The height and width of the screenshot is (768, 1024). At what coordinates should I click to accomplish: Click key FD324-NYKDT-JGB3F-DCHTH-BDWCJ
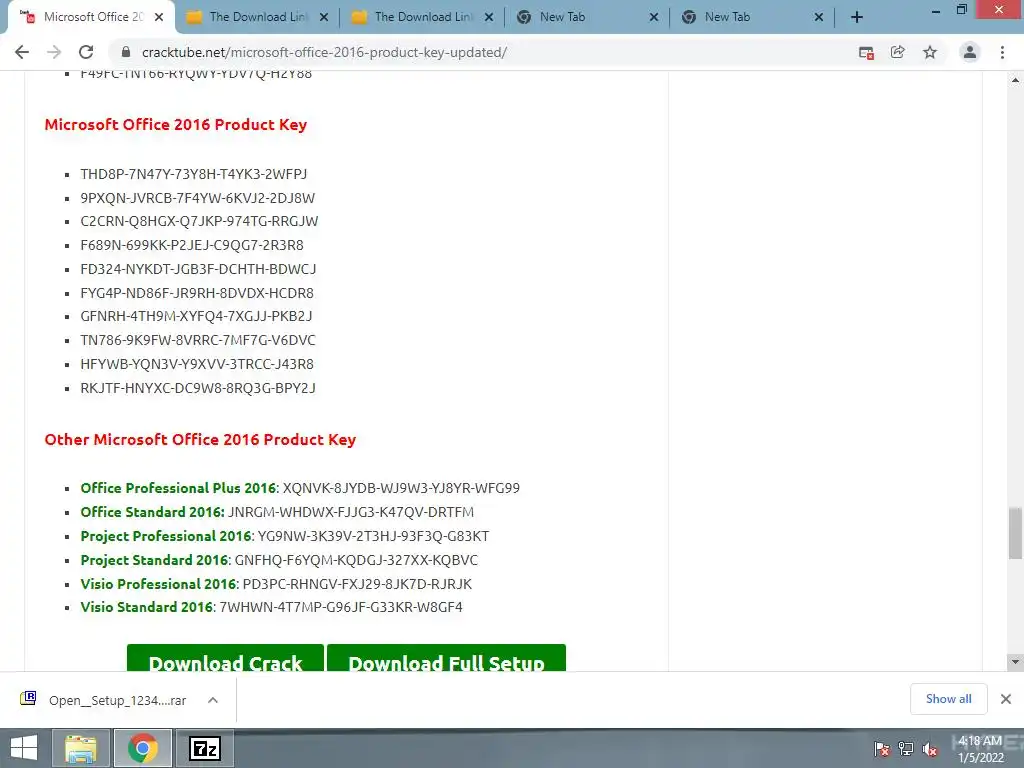click(x=198, y=269)
